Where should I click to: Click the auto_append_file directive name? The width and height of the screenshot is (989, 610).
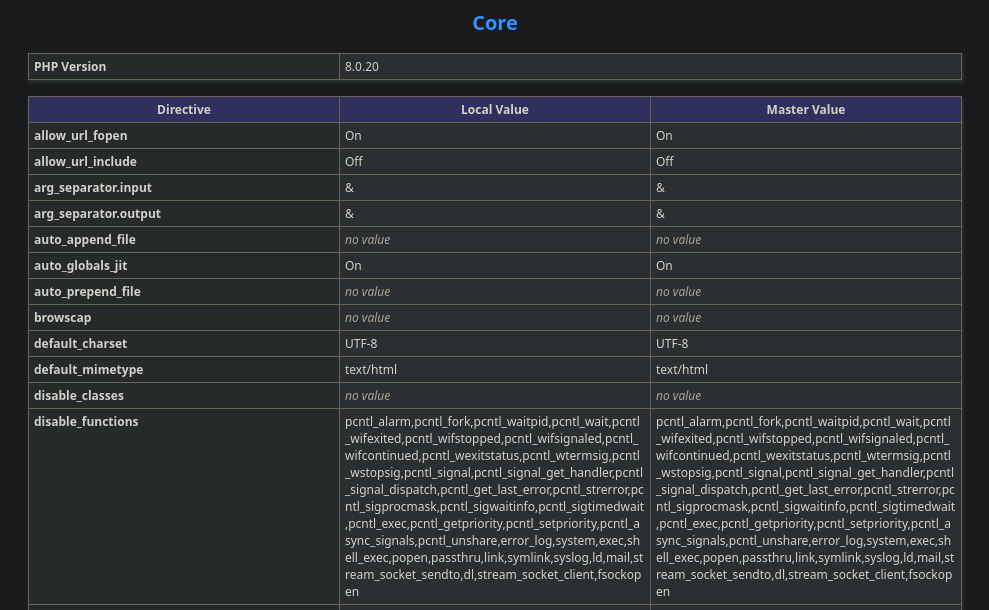(x=85, y=240)
